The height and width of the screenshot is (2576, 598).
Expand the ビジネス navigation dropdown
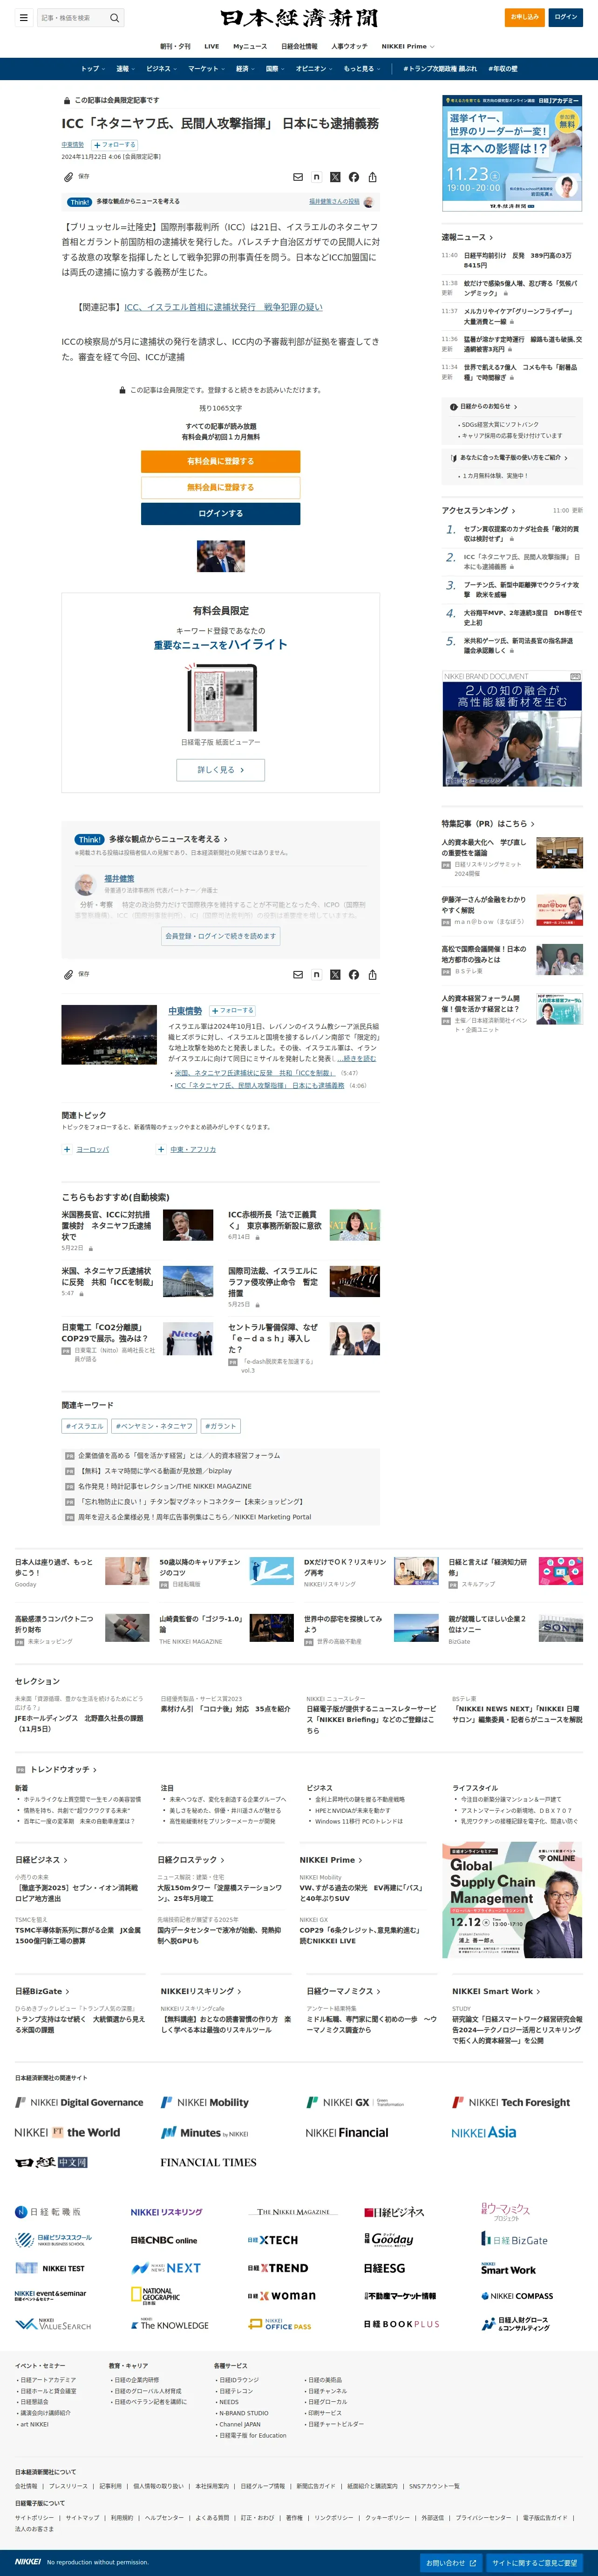click(x=161, y=69)
